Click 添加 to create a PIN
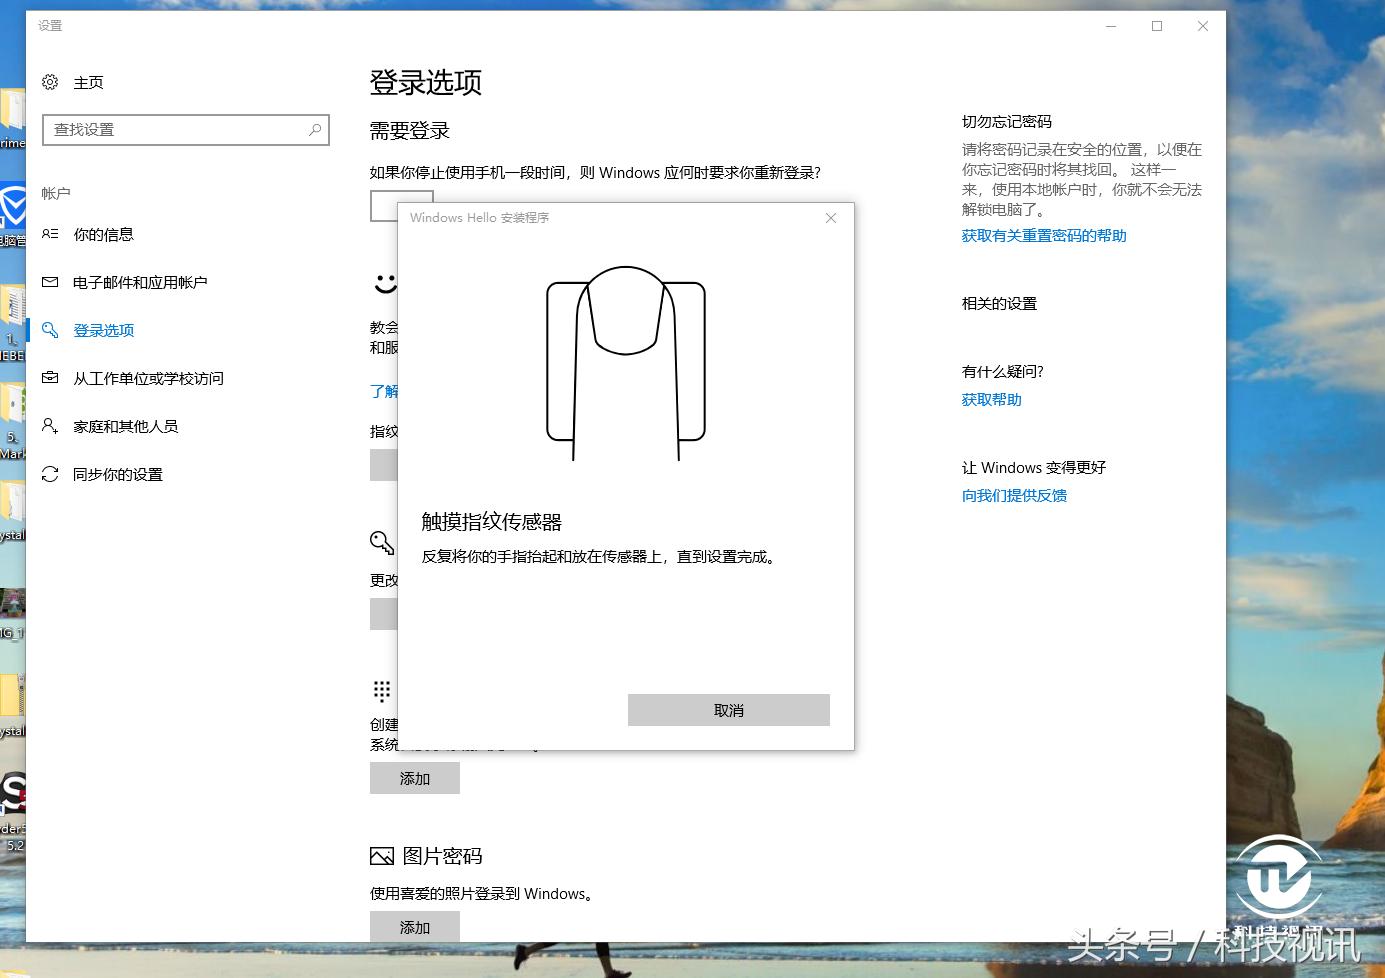Screen dimensions: 1385x978 (x=414, y=778)
